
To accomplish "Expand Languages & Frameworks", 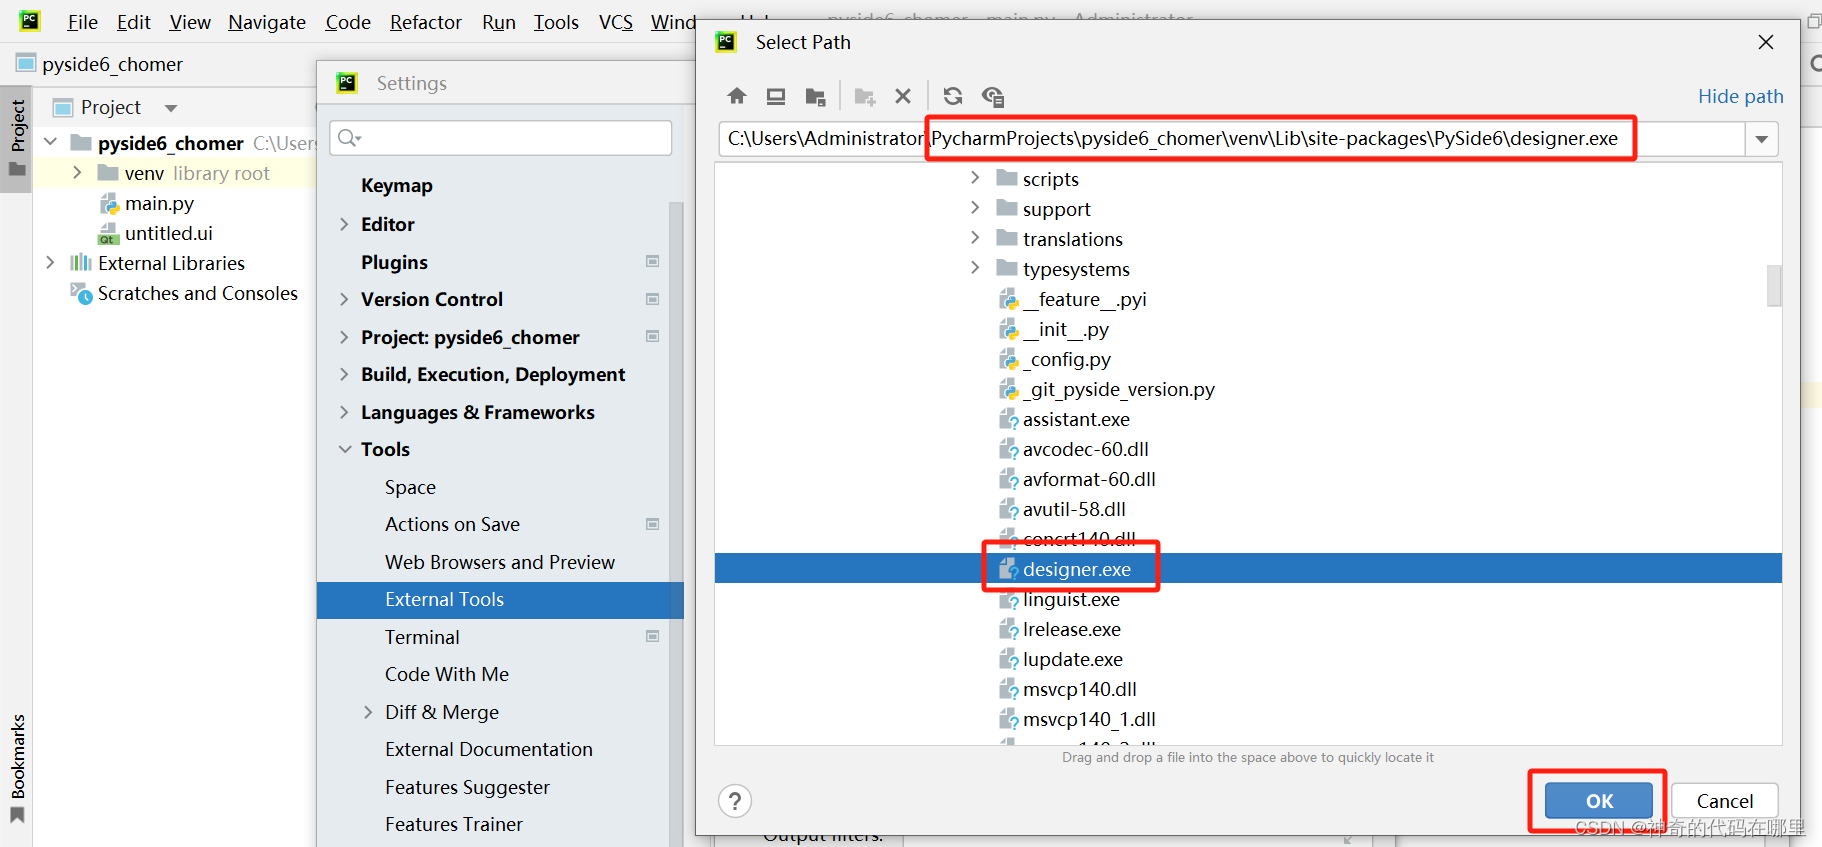I will click(x=344, y=412).
